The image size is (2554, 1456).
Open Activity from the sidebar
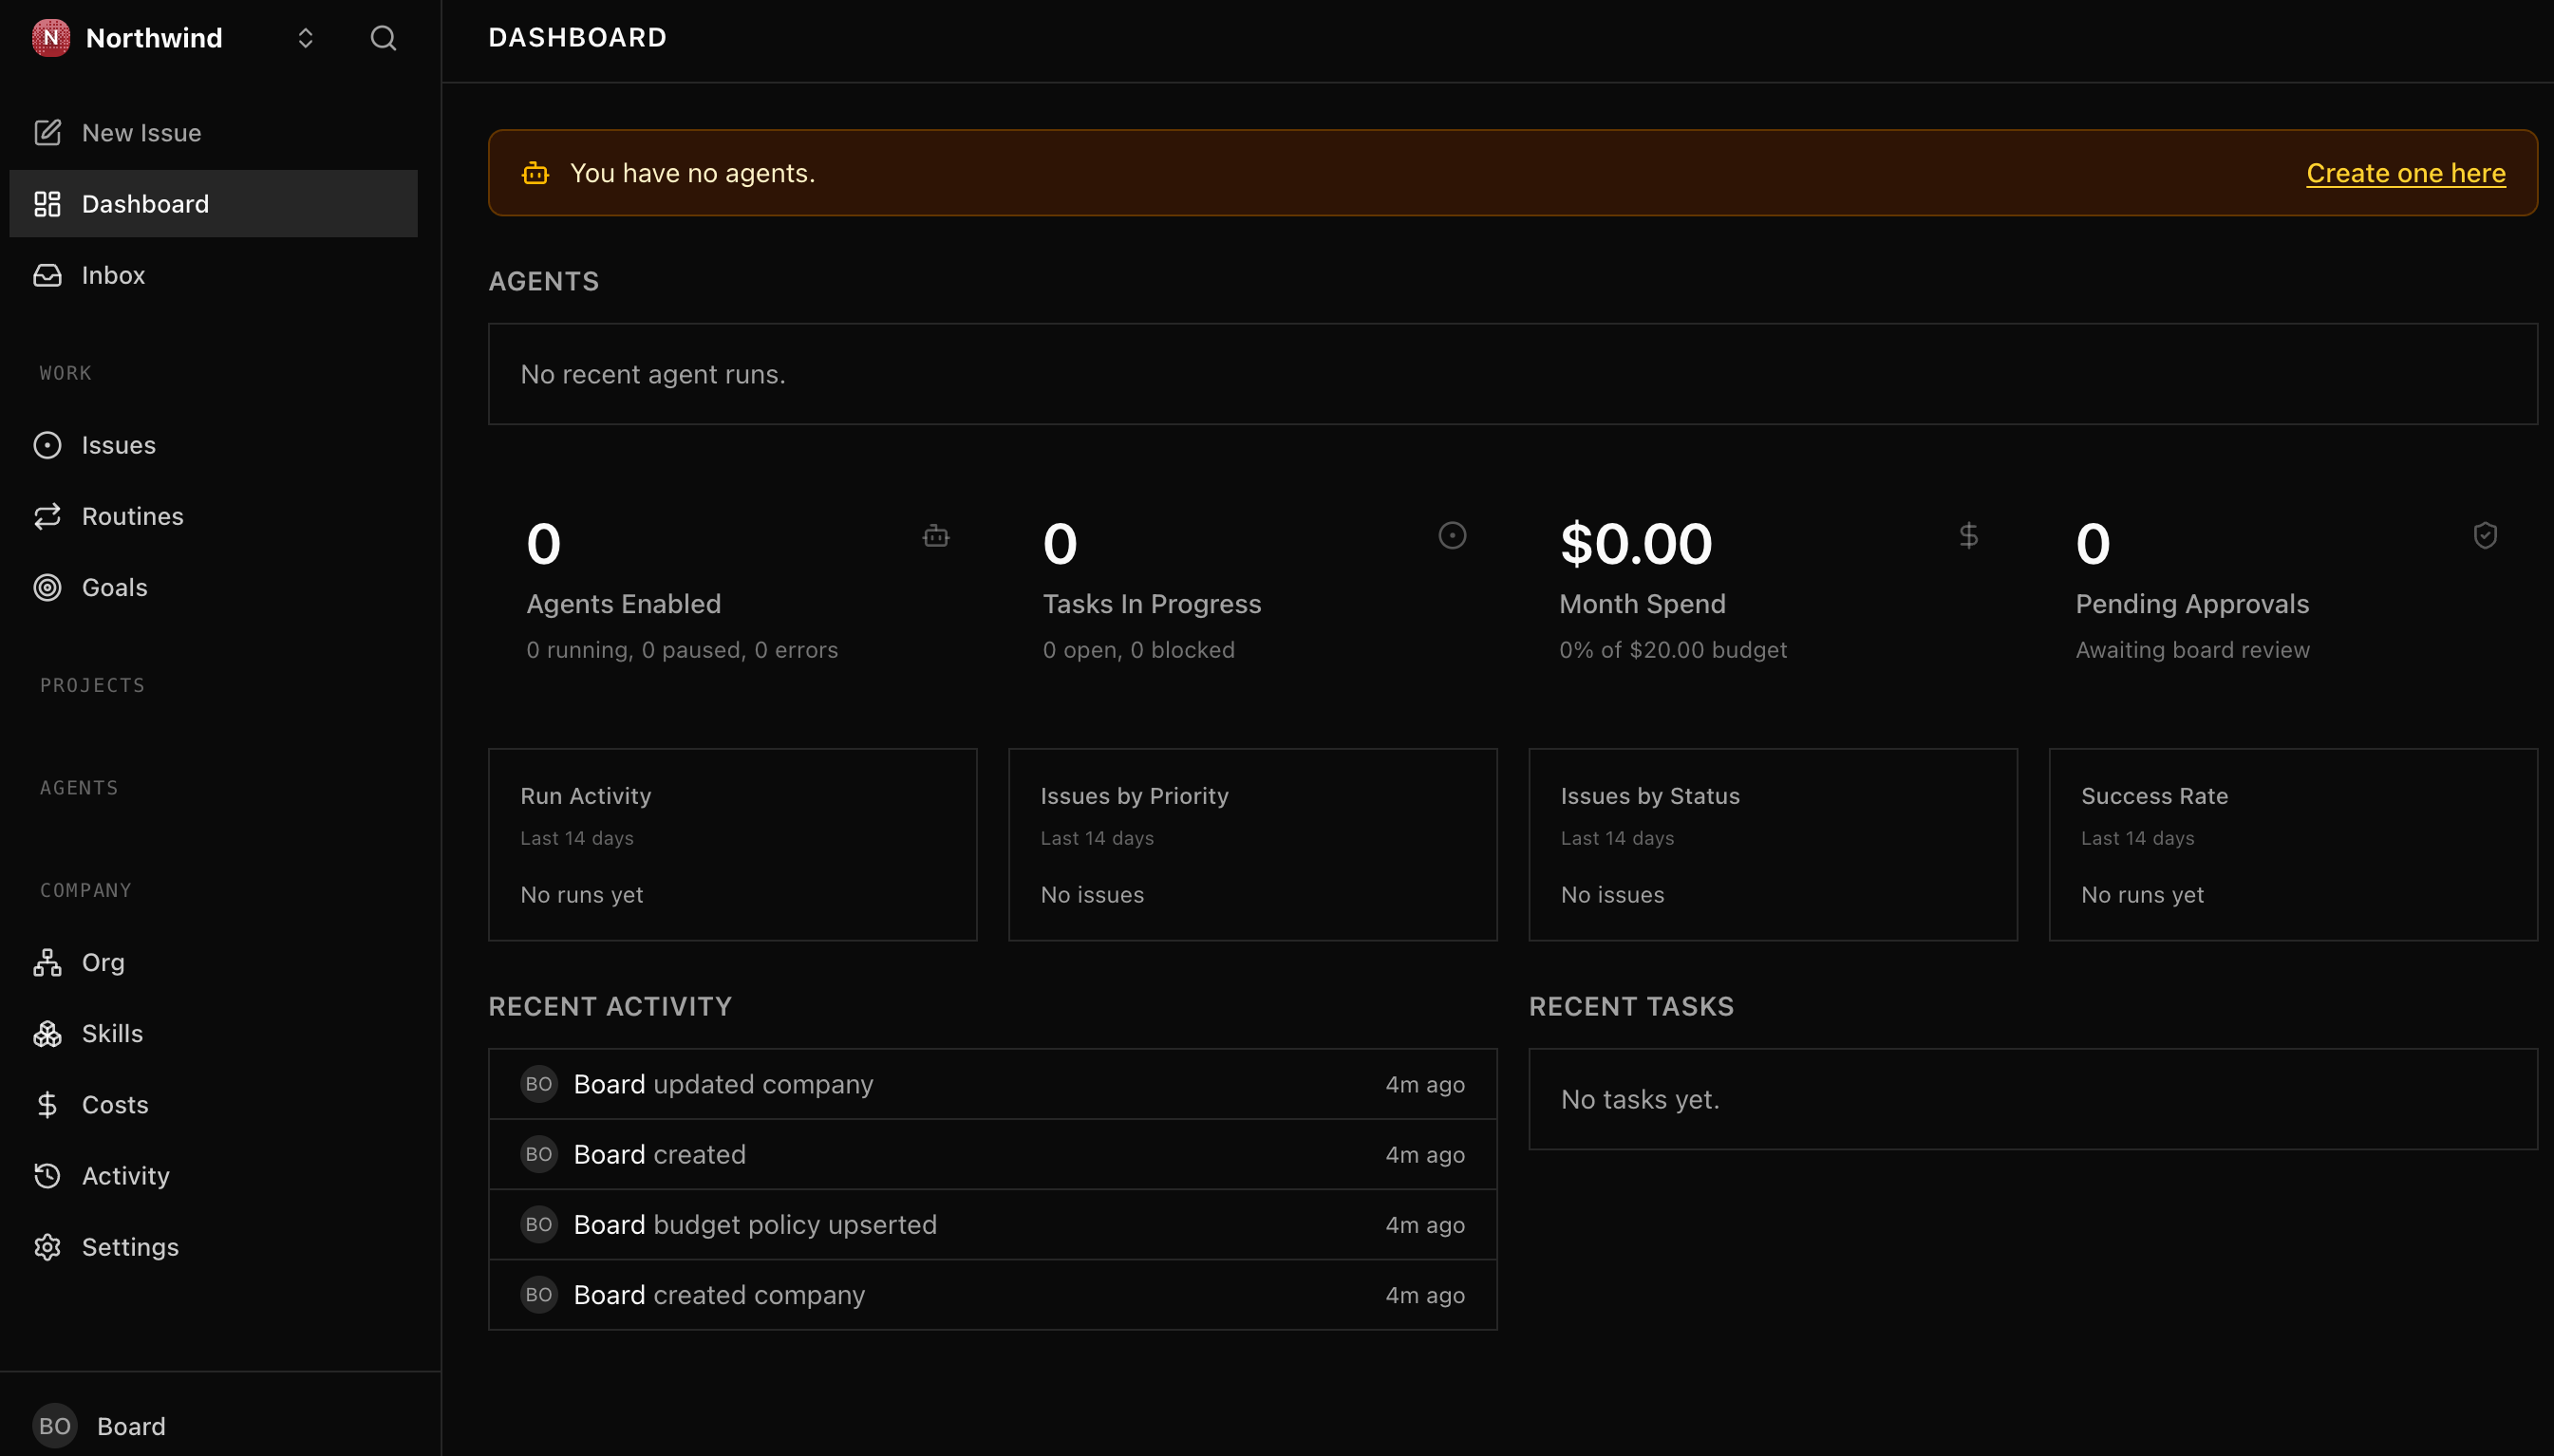213,1175
